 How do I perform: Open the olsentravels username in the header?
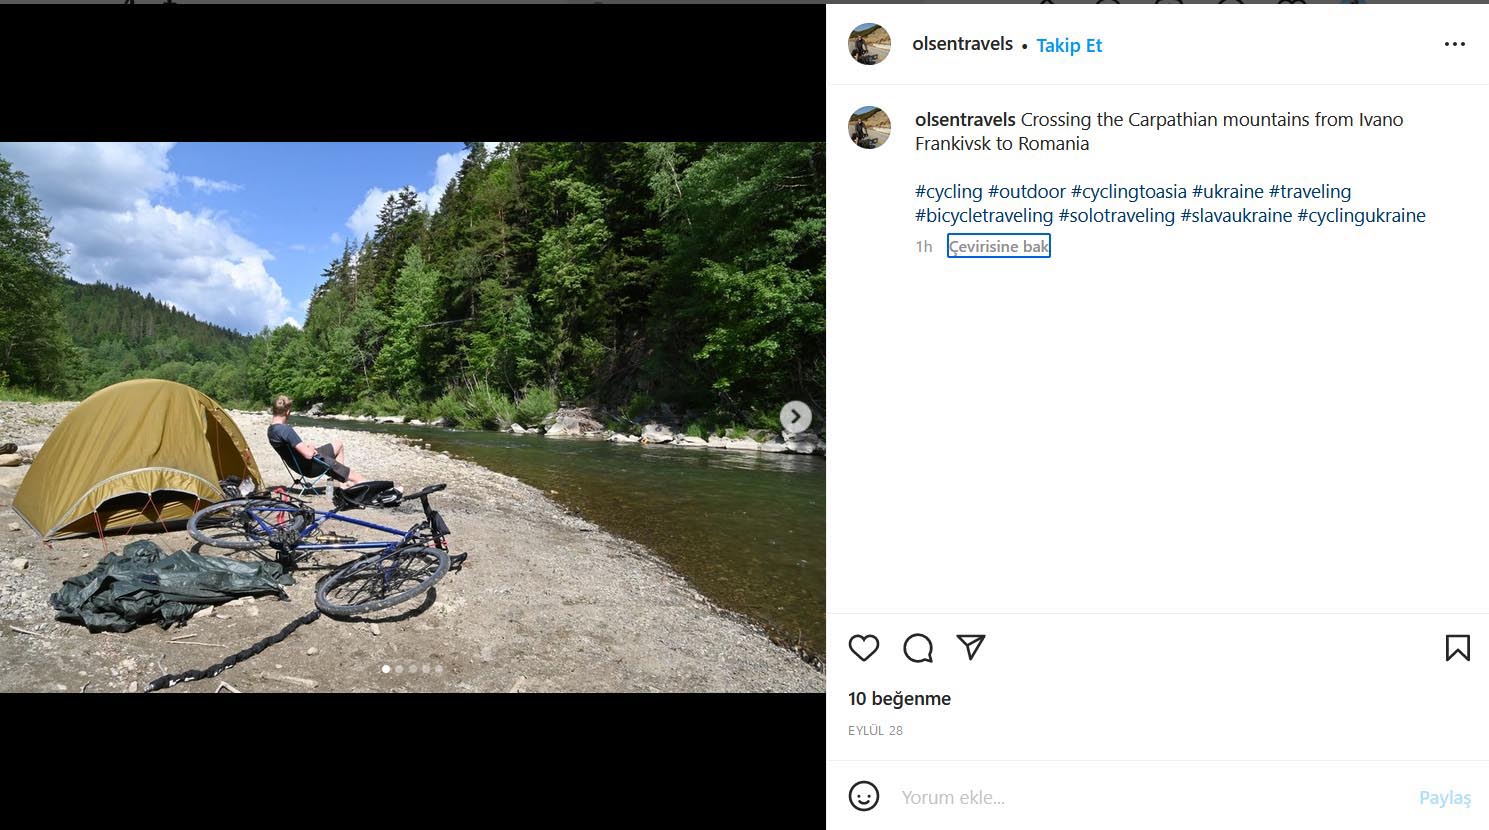[962, 44]
